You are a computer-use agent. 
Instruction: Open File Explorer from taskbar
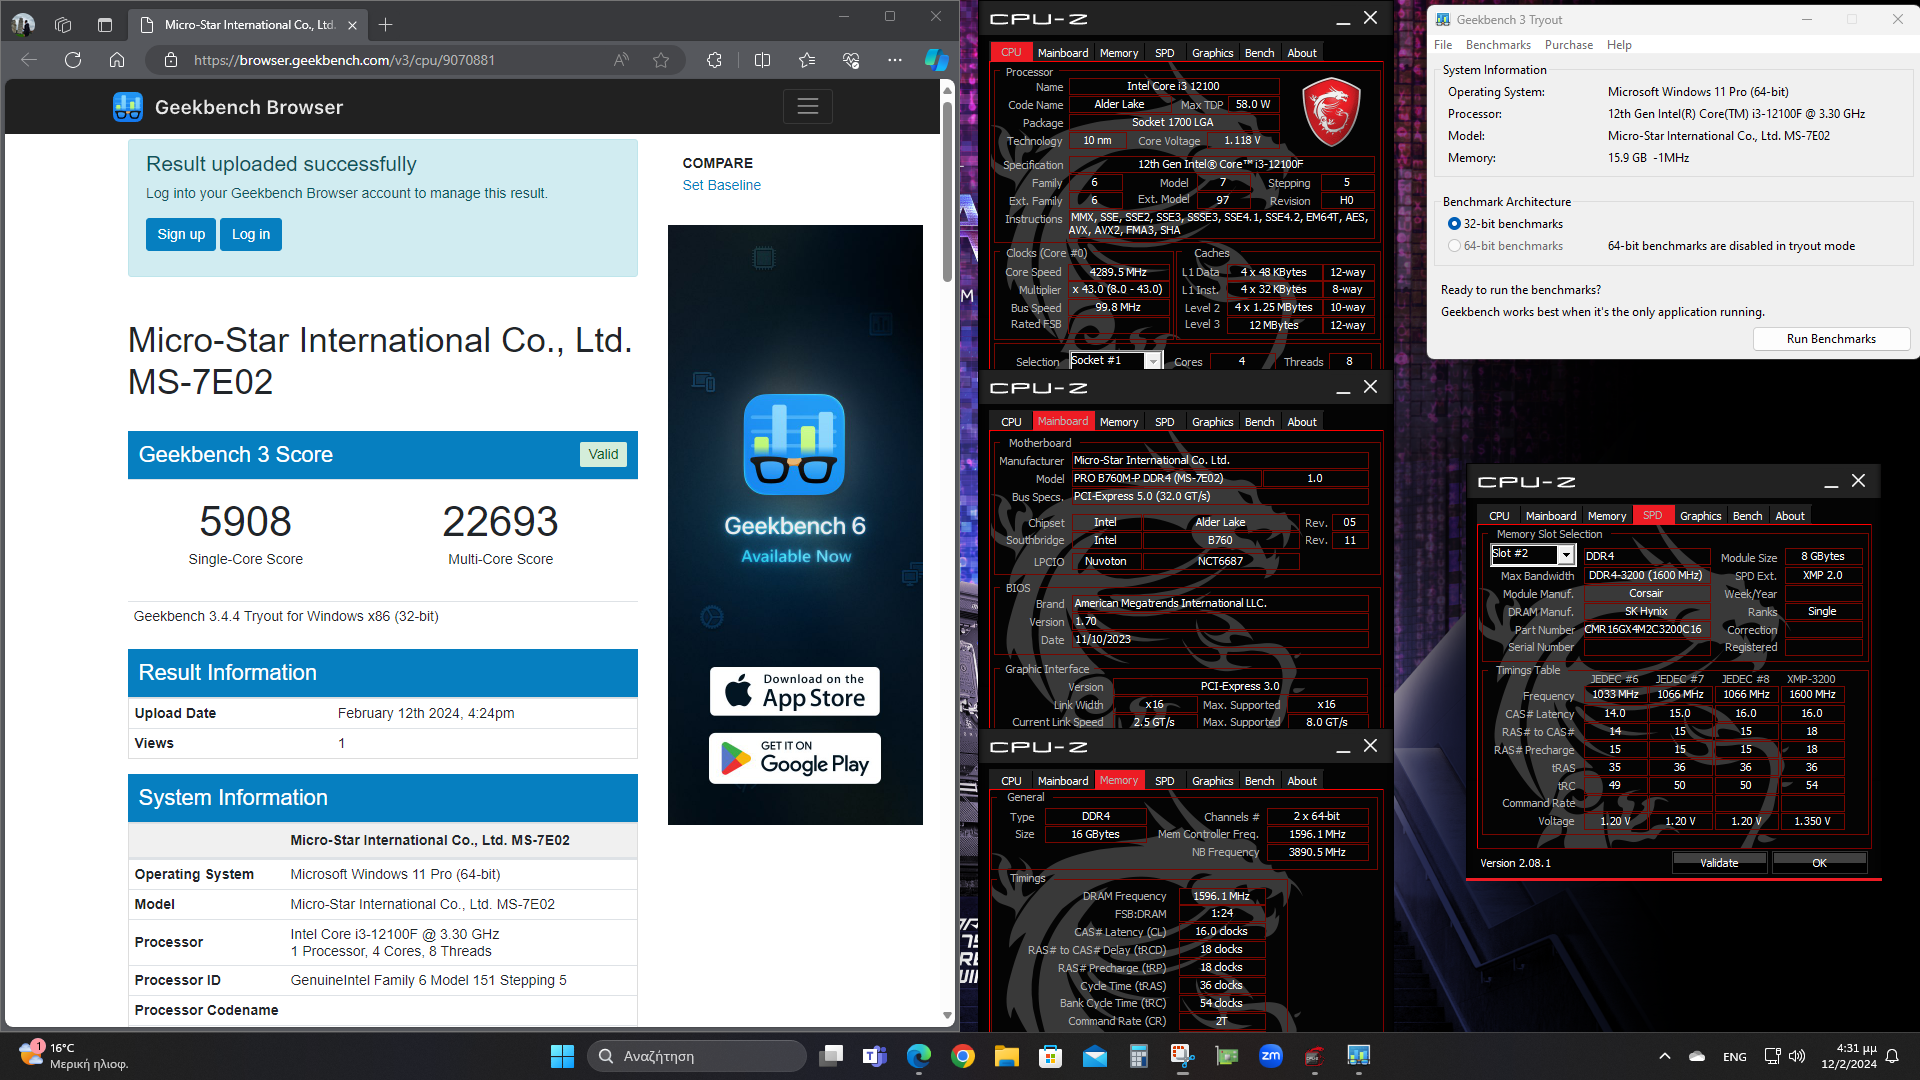pyautogui.click(x=1006, y=1056)
